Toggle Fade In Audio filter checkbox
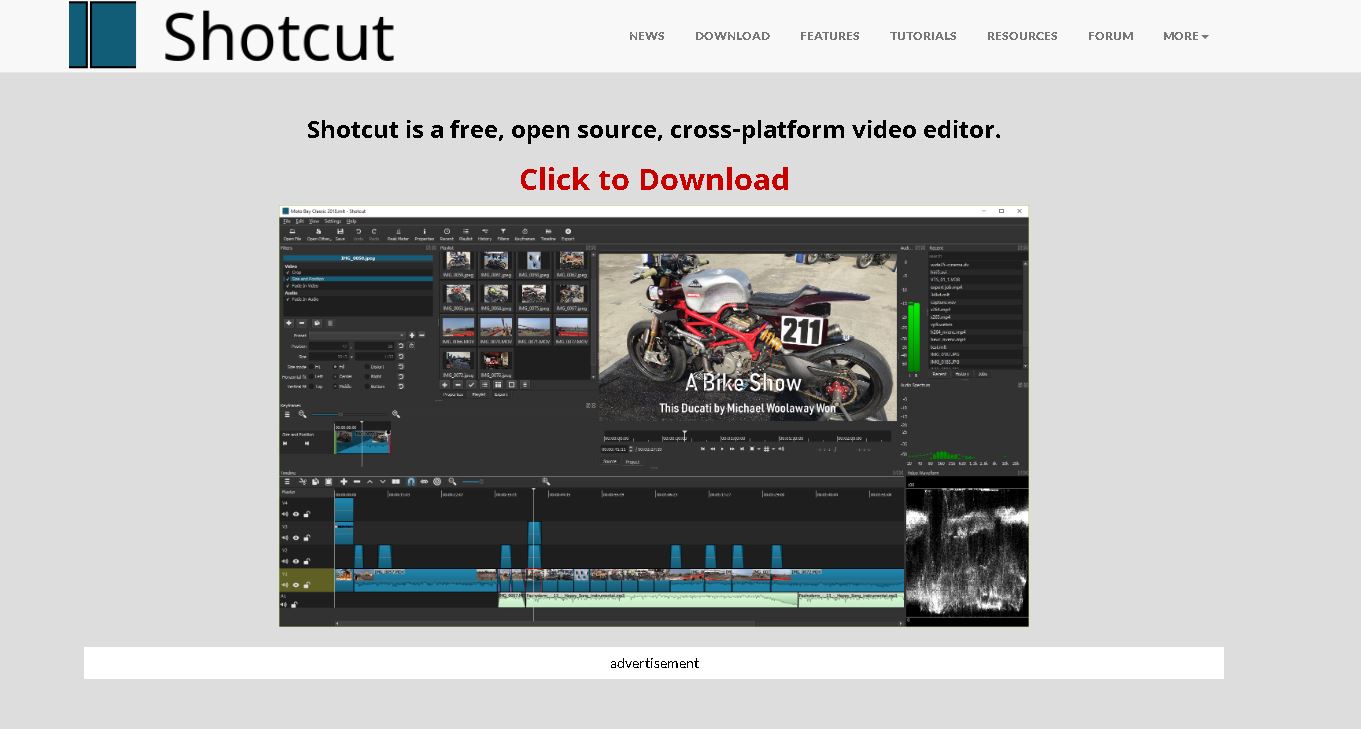Image resolution: width=1361 pixels, height=753 pixels. pos(288,299)
